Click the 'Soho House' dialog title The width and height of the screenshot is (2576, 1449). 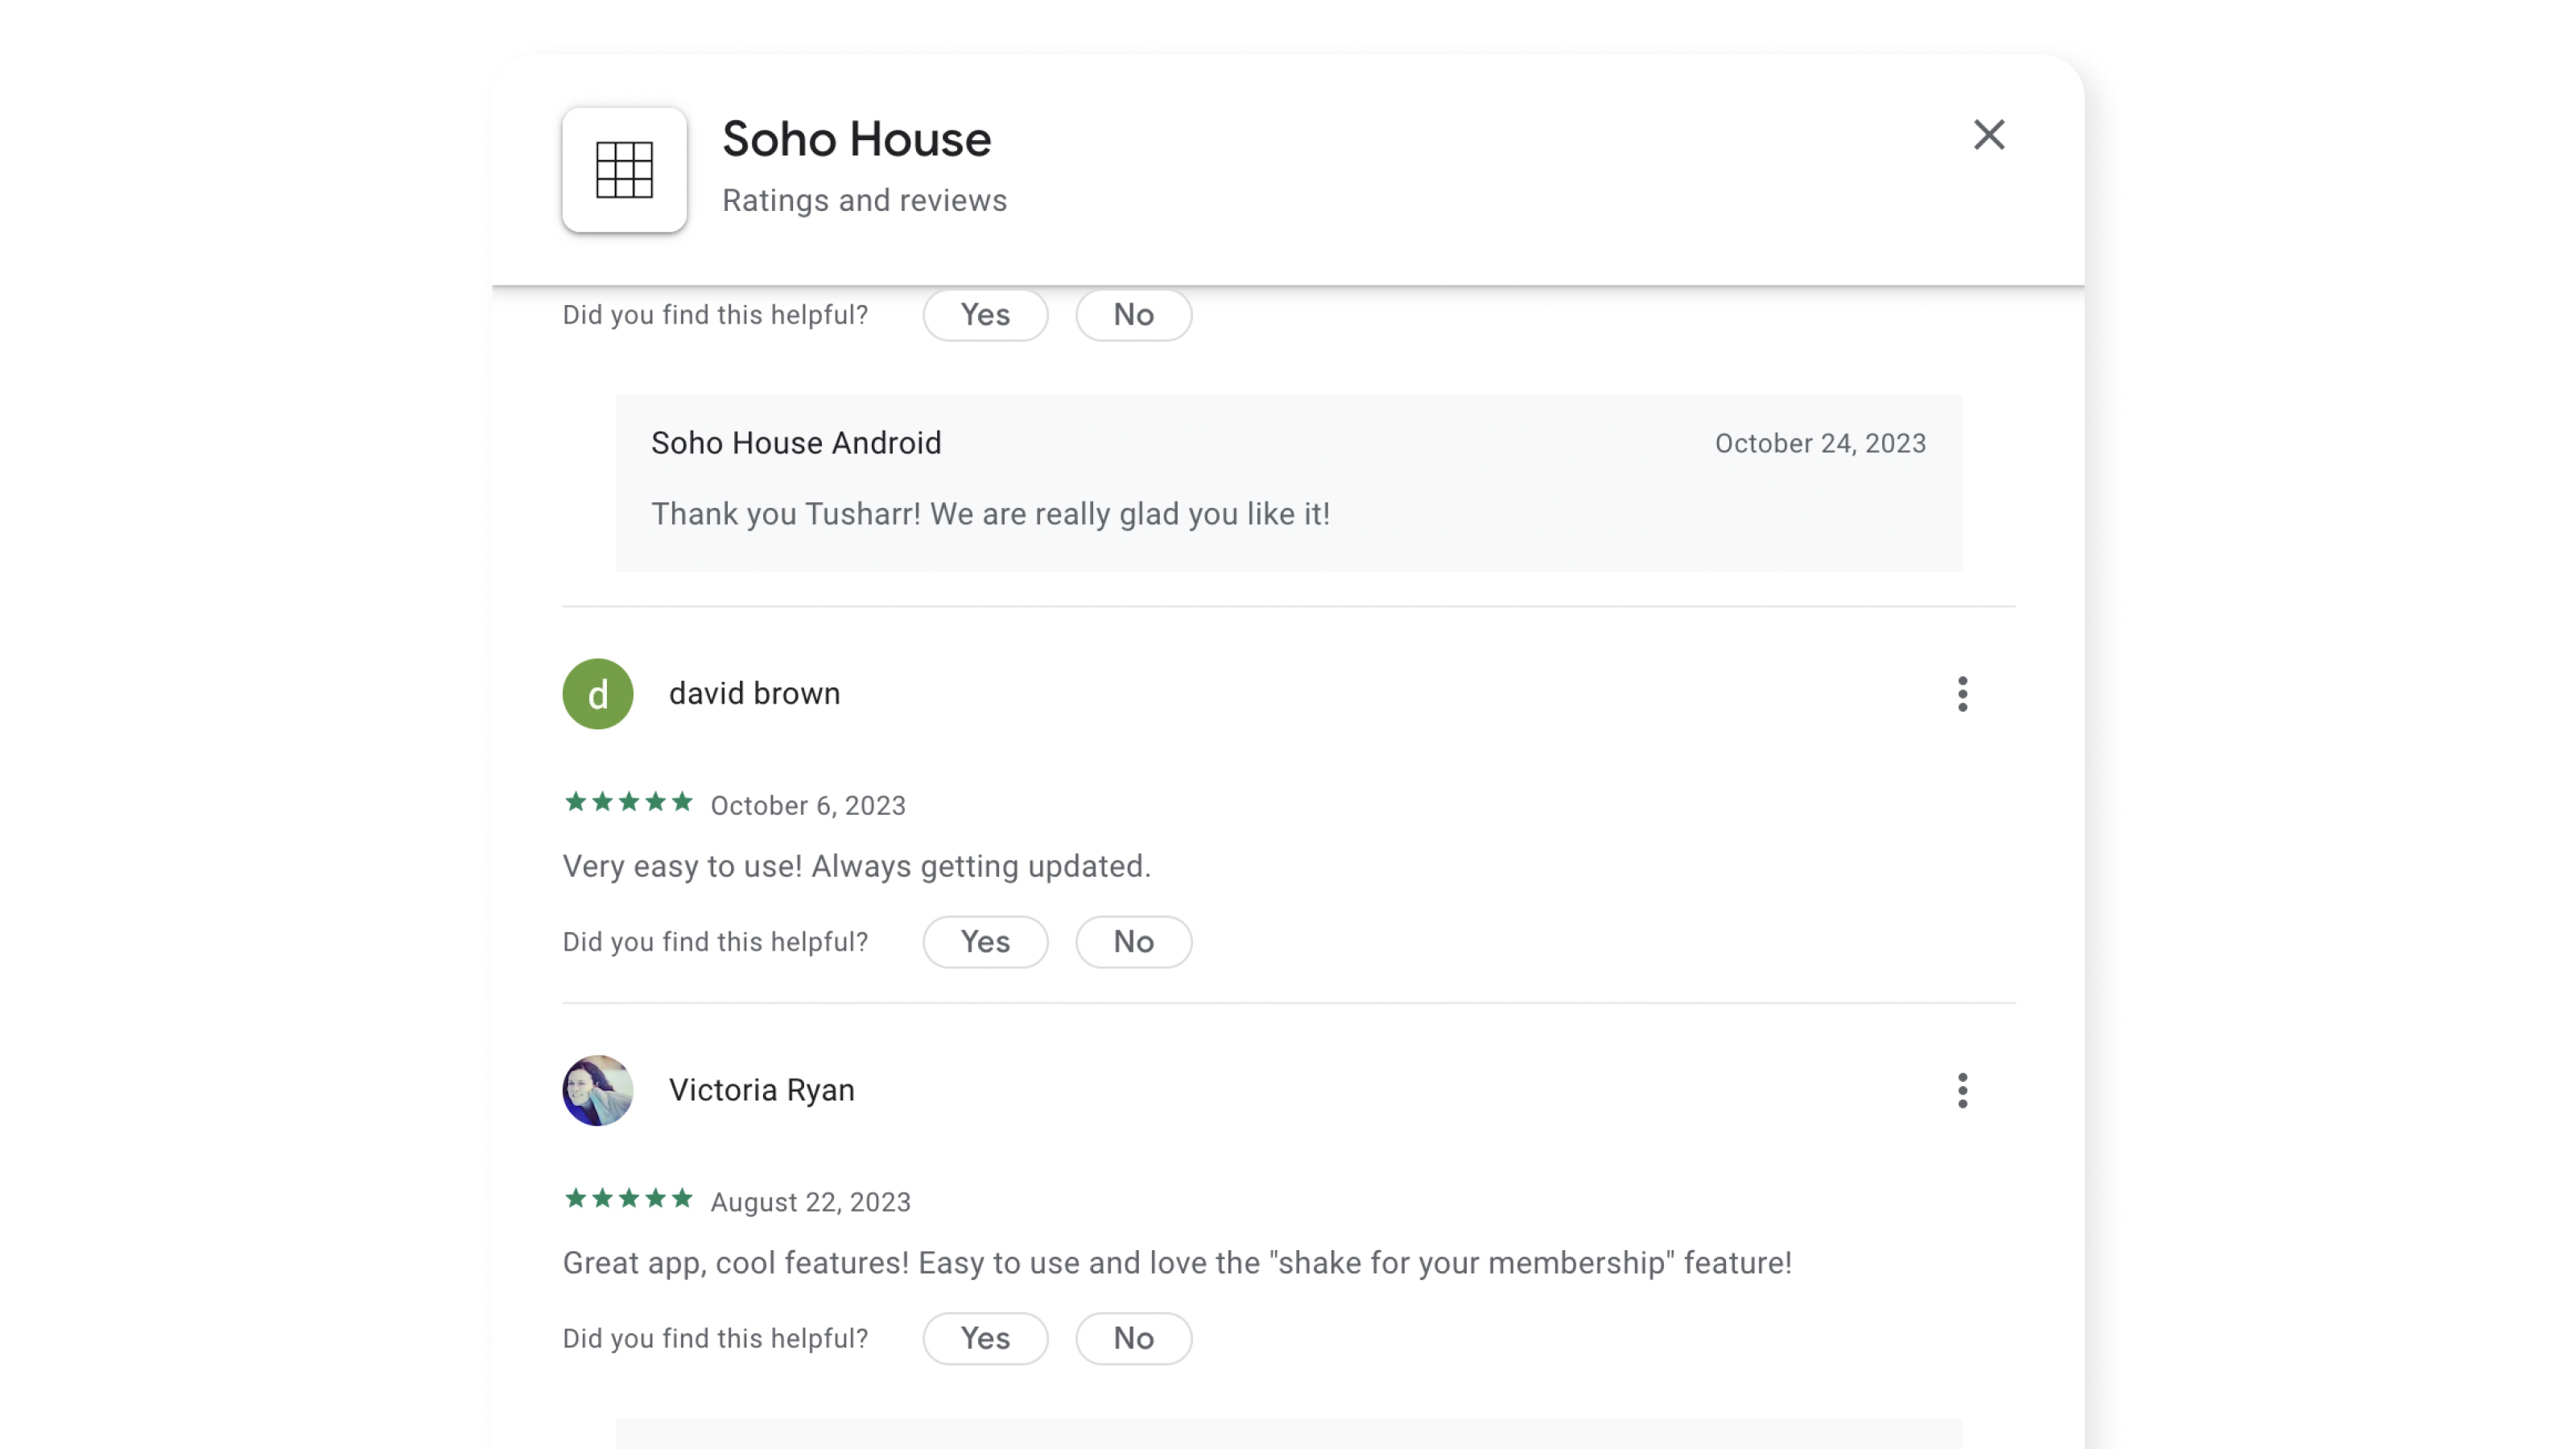tap(856, 139)
